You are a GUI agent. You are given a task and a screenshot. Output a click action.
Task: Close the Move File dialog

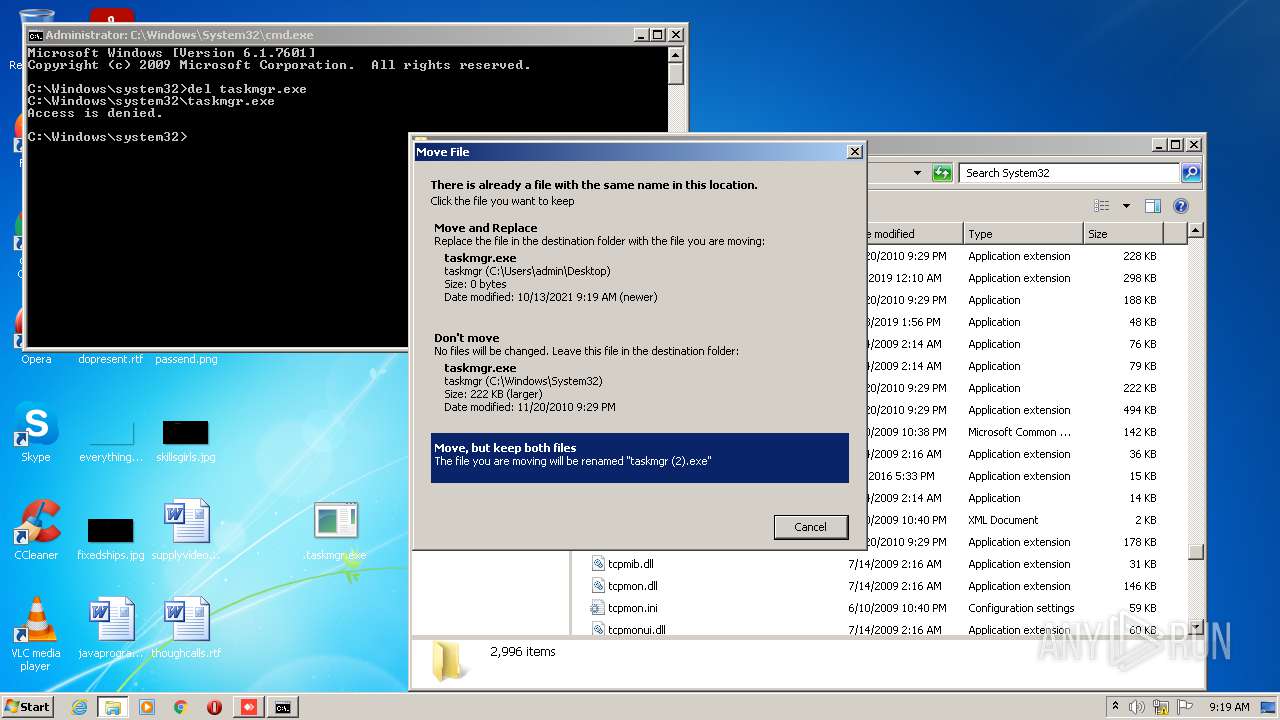point(854,152)
